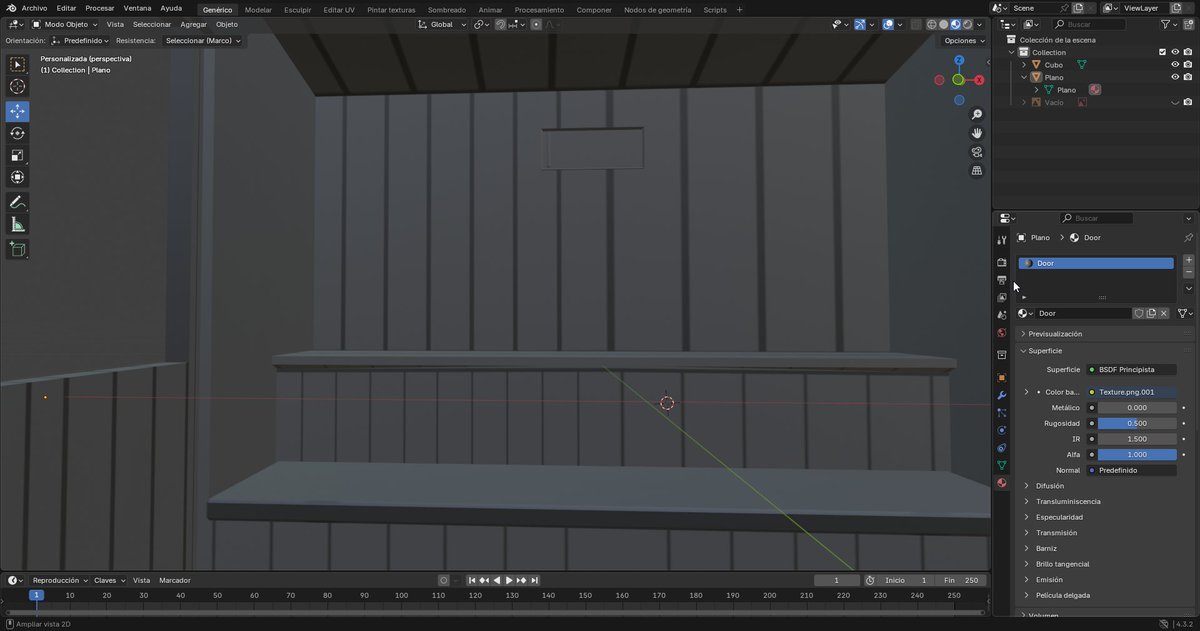Open the Agregar menu in the viewport header

(x=193, y=24)
